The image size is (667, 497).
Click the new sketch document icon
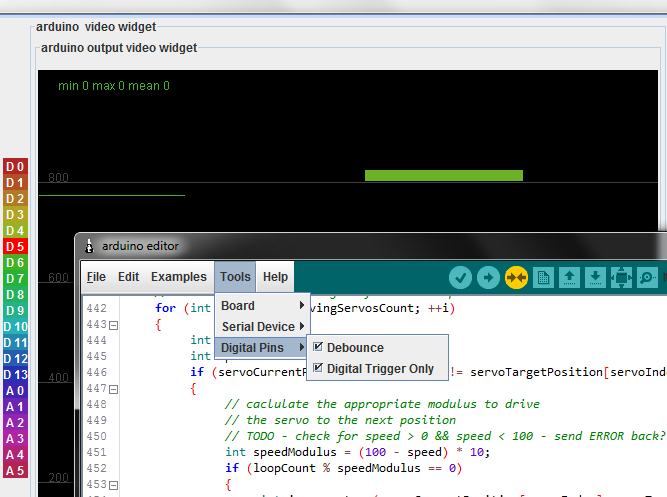point(543,278)
